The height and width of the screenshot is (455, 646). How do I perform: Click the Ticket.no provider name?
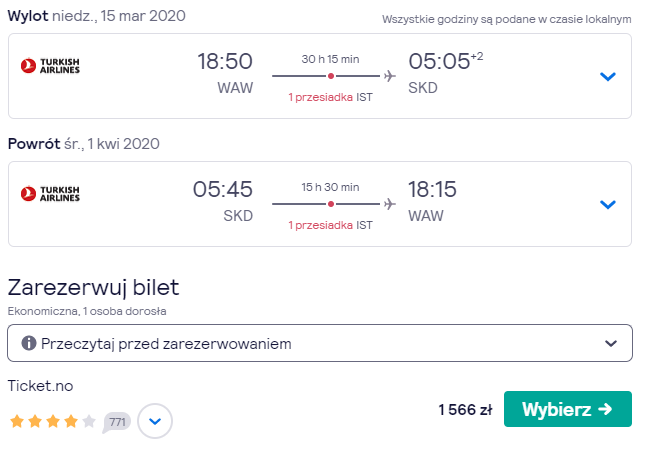click(40, 386)
